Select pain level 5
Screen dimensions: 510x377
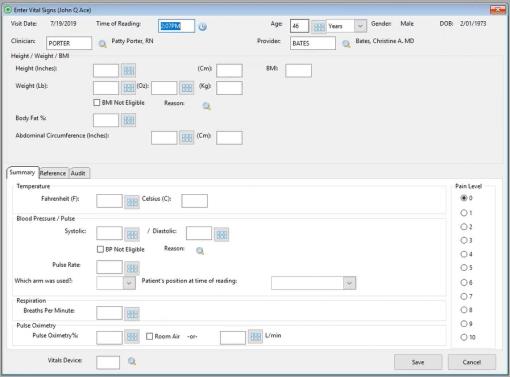pos(464,268)
